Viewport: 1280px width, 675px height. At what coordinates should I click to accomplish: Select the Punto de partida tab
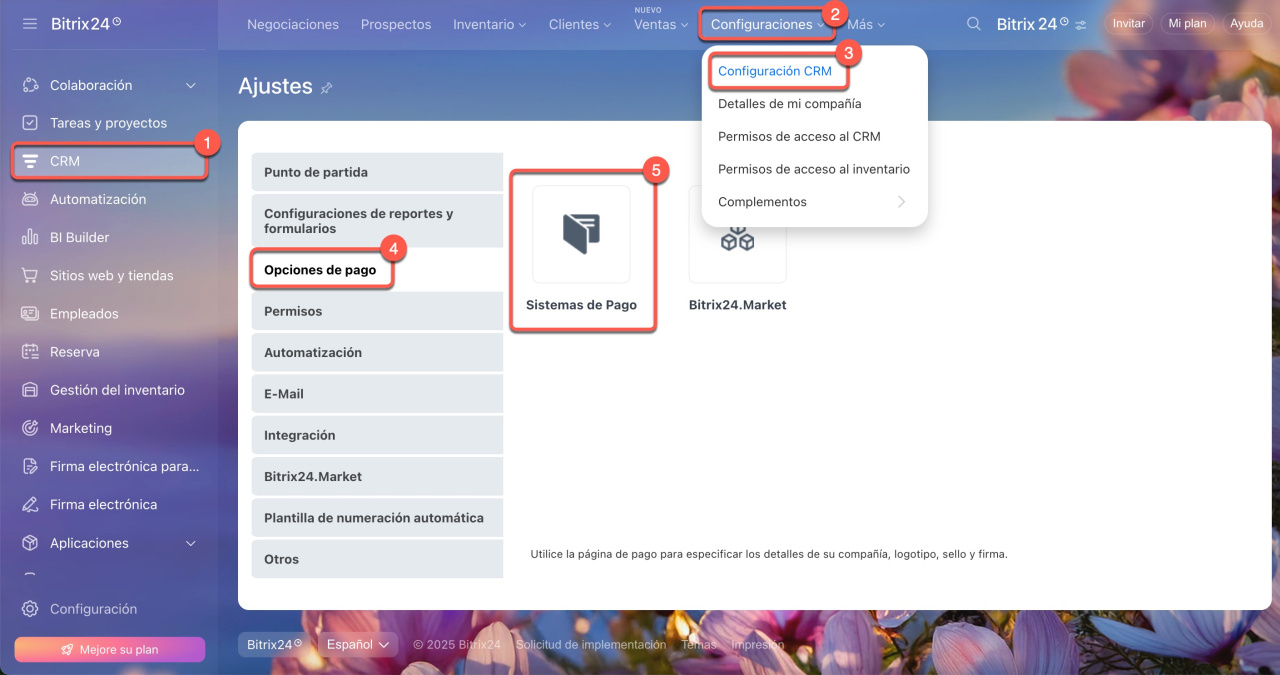377,172
